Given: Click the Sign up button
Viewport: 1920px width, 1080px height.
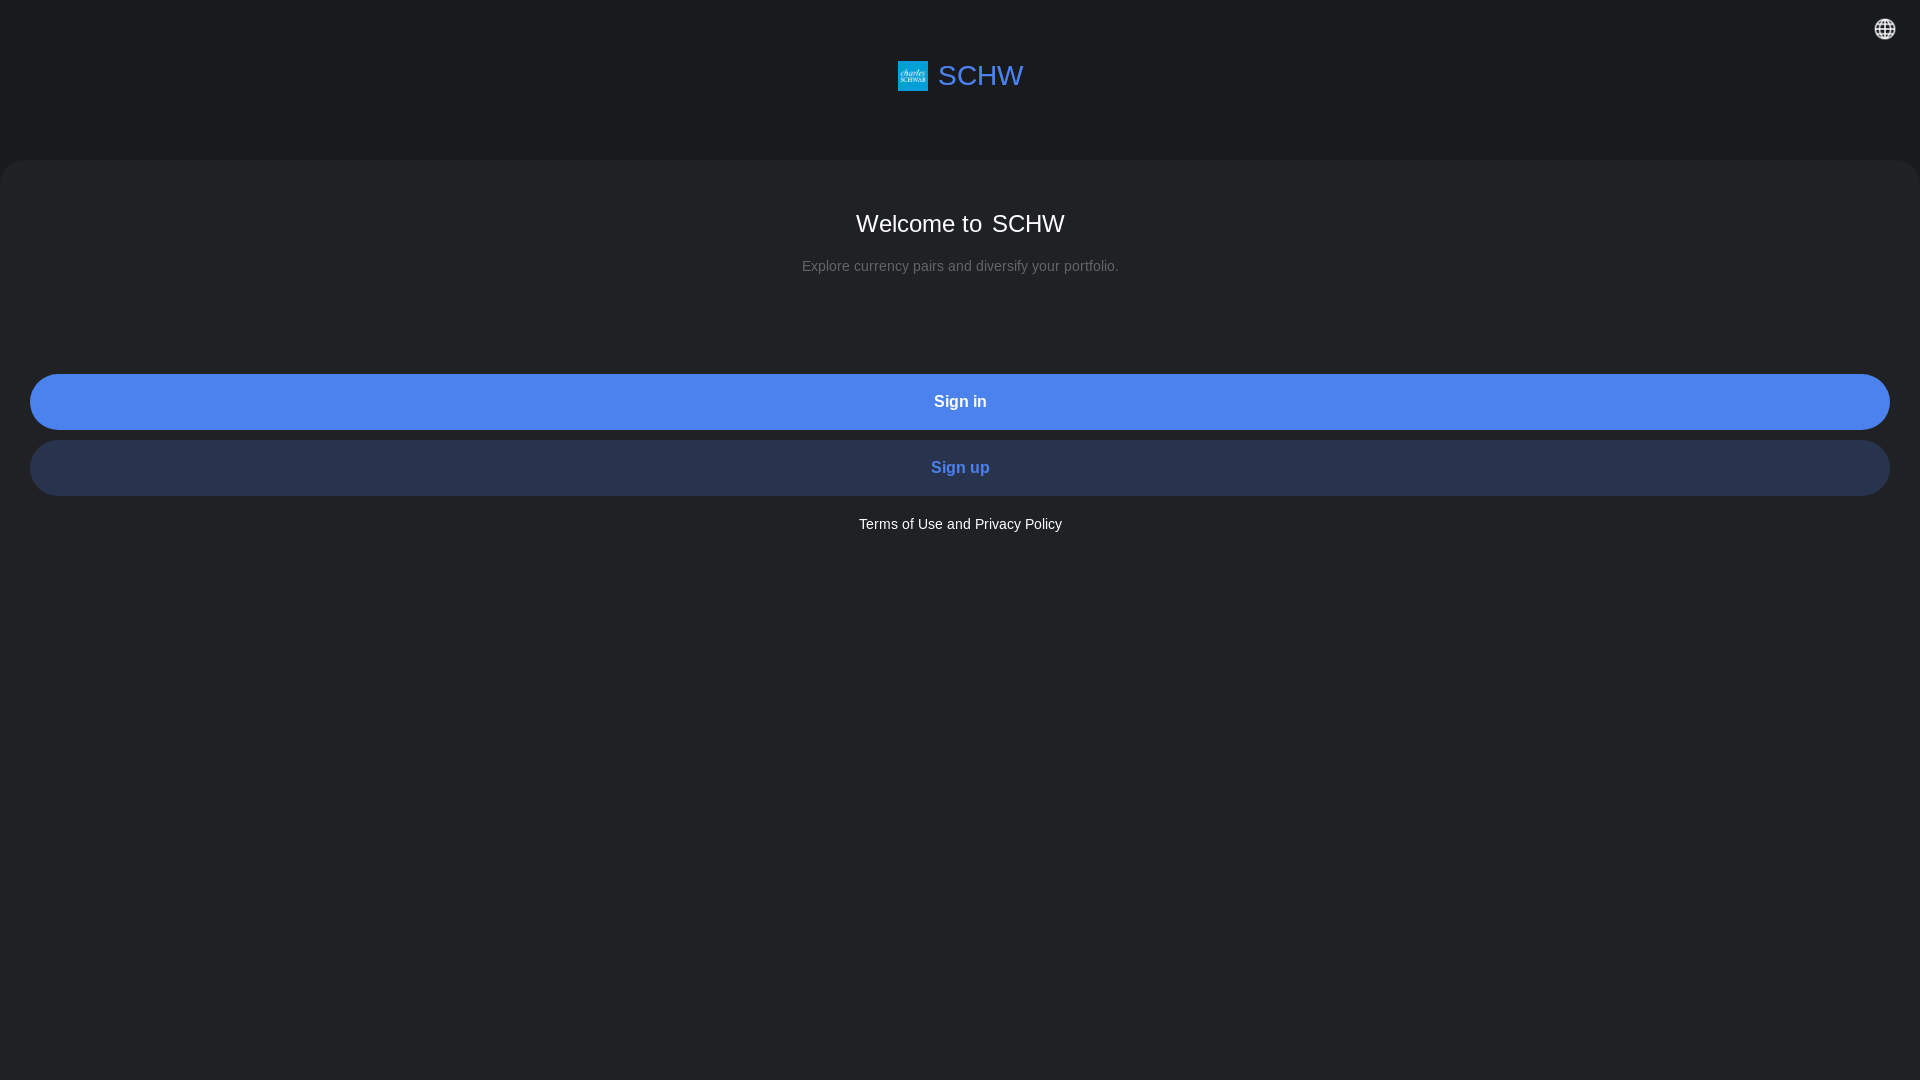Looking at the screenshot, I should click(960, 468).
